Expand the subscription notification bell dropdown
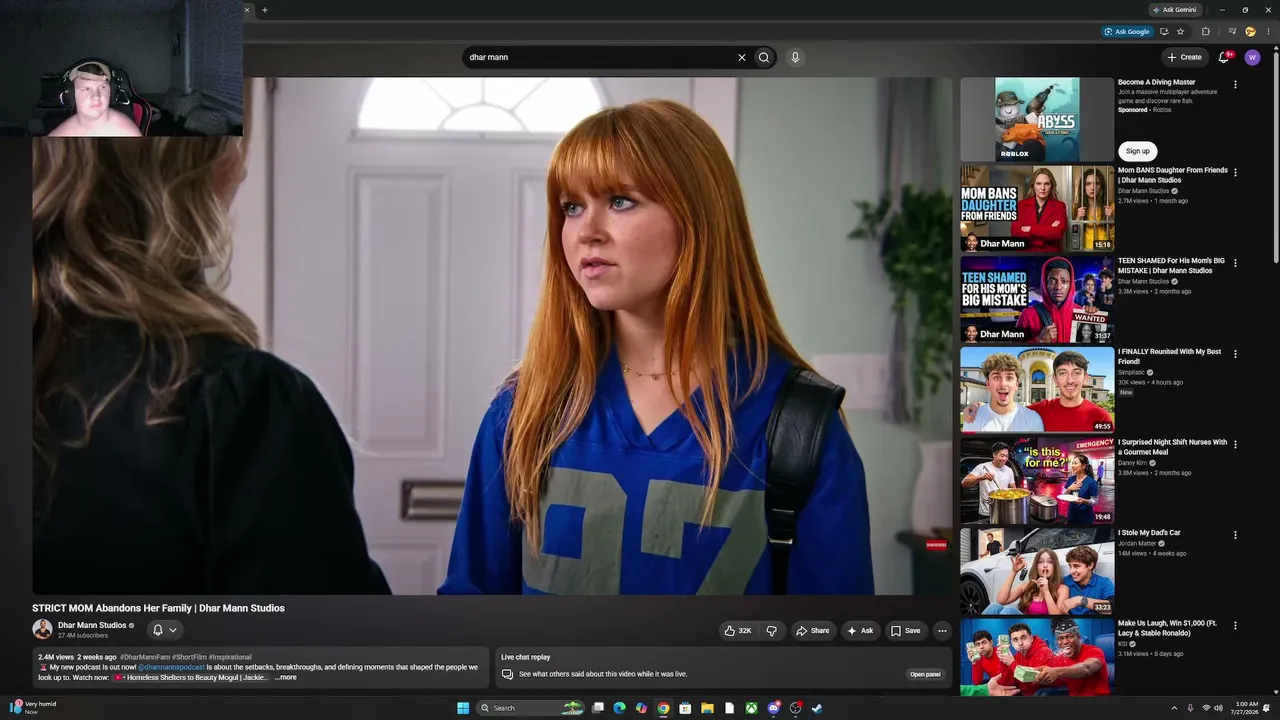 click(165, 630)
